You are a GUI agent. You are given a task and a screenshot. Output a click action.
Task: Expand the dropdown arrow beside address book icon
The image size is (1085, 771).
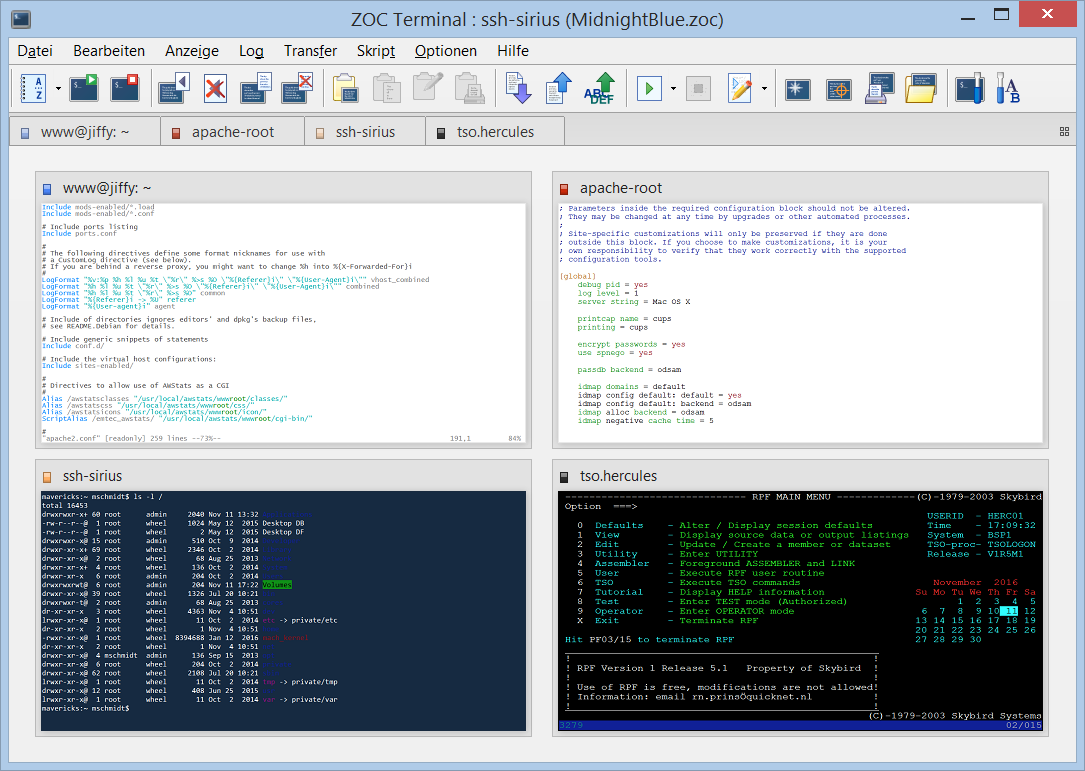[x=58, y=88]
